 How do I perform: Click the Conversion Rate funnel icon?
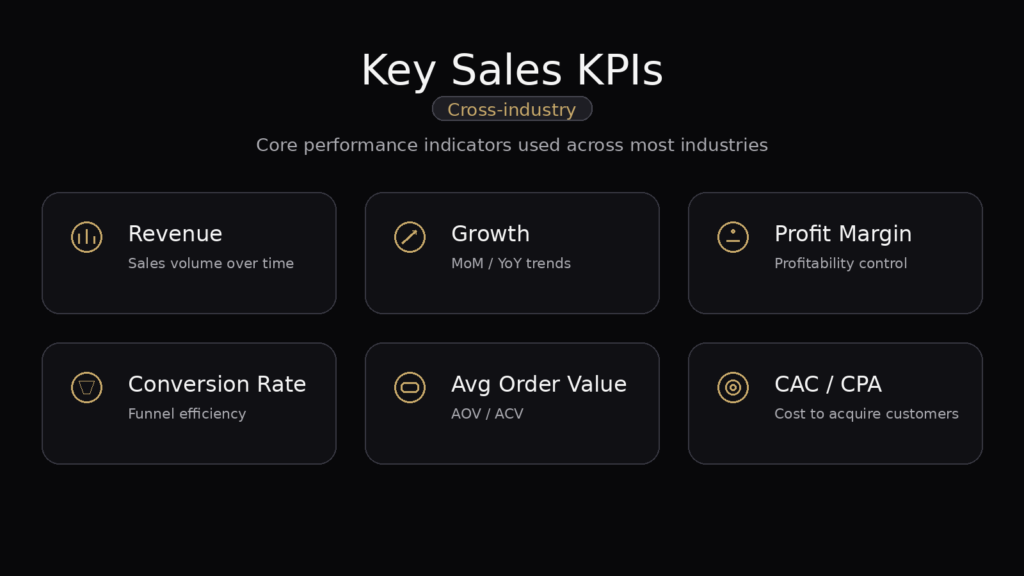pos(87,387)
